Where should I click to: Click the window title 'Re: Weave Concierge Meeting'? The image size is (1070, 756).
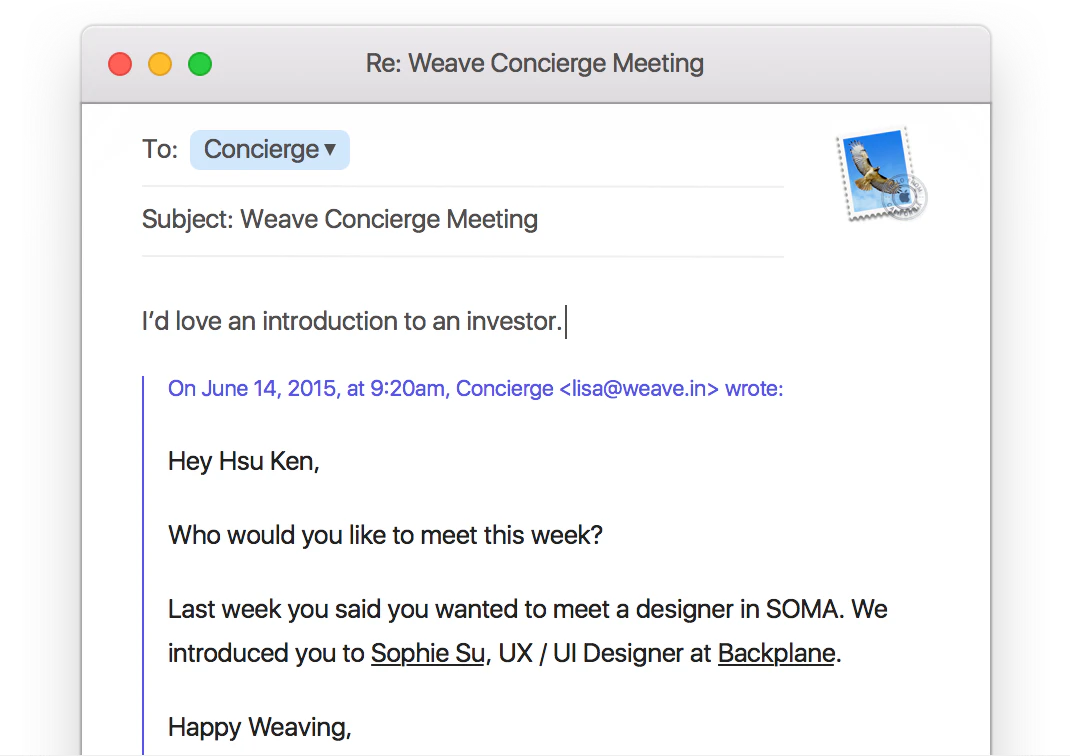point(535,63)
